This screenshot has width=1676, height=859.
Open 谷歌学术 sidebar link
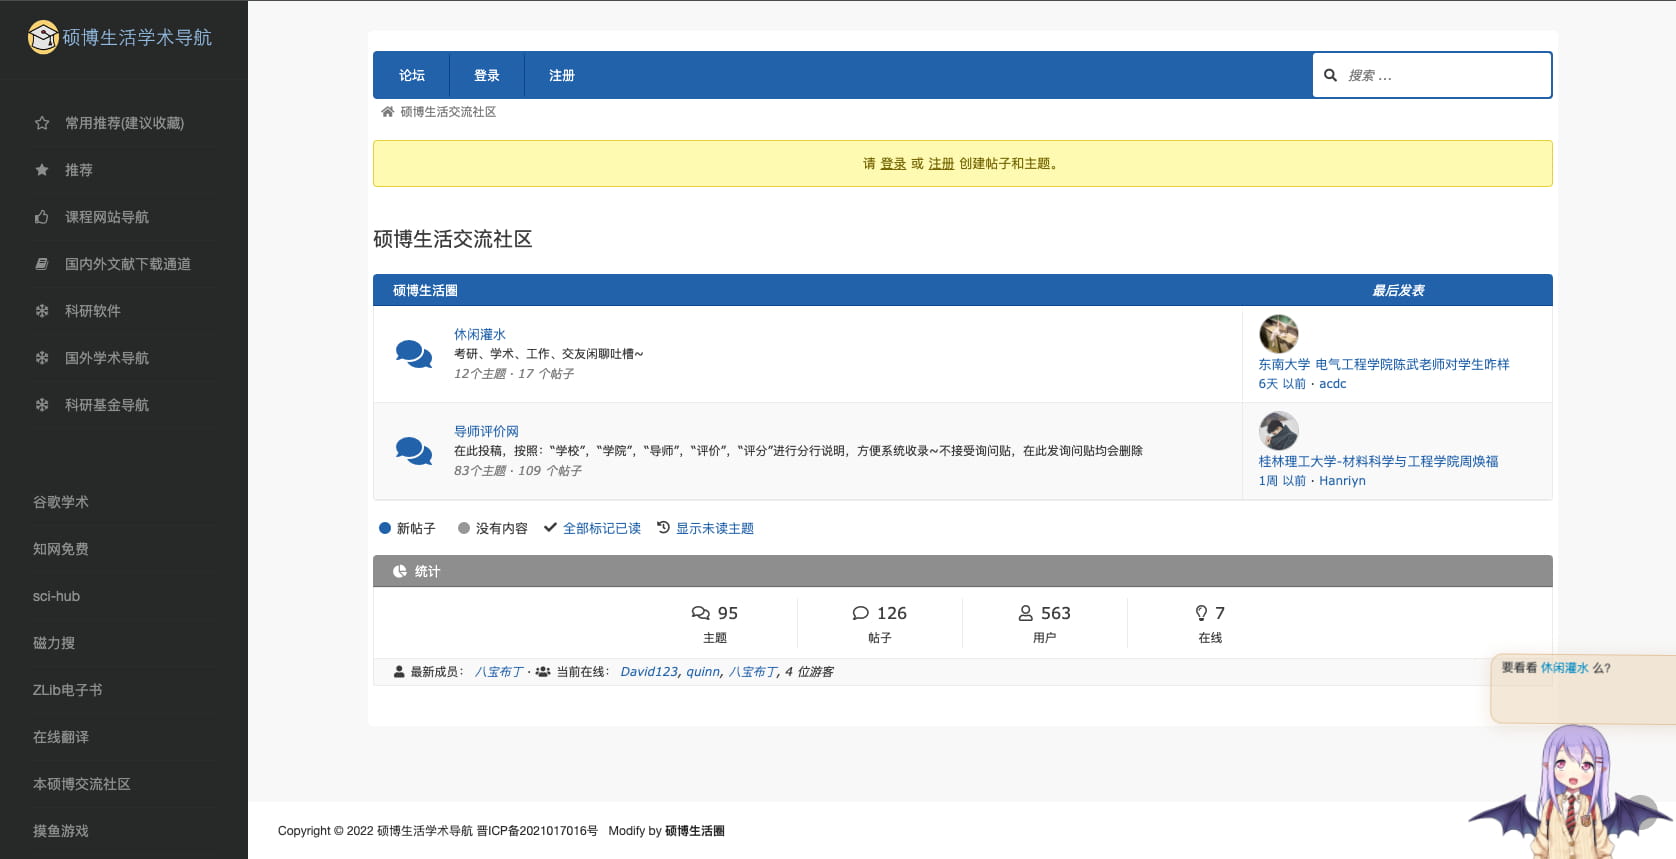61,502
